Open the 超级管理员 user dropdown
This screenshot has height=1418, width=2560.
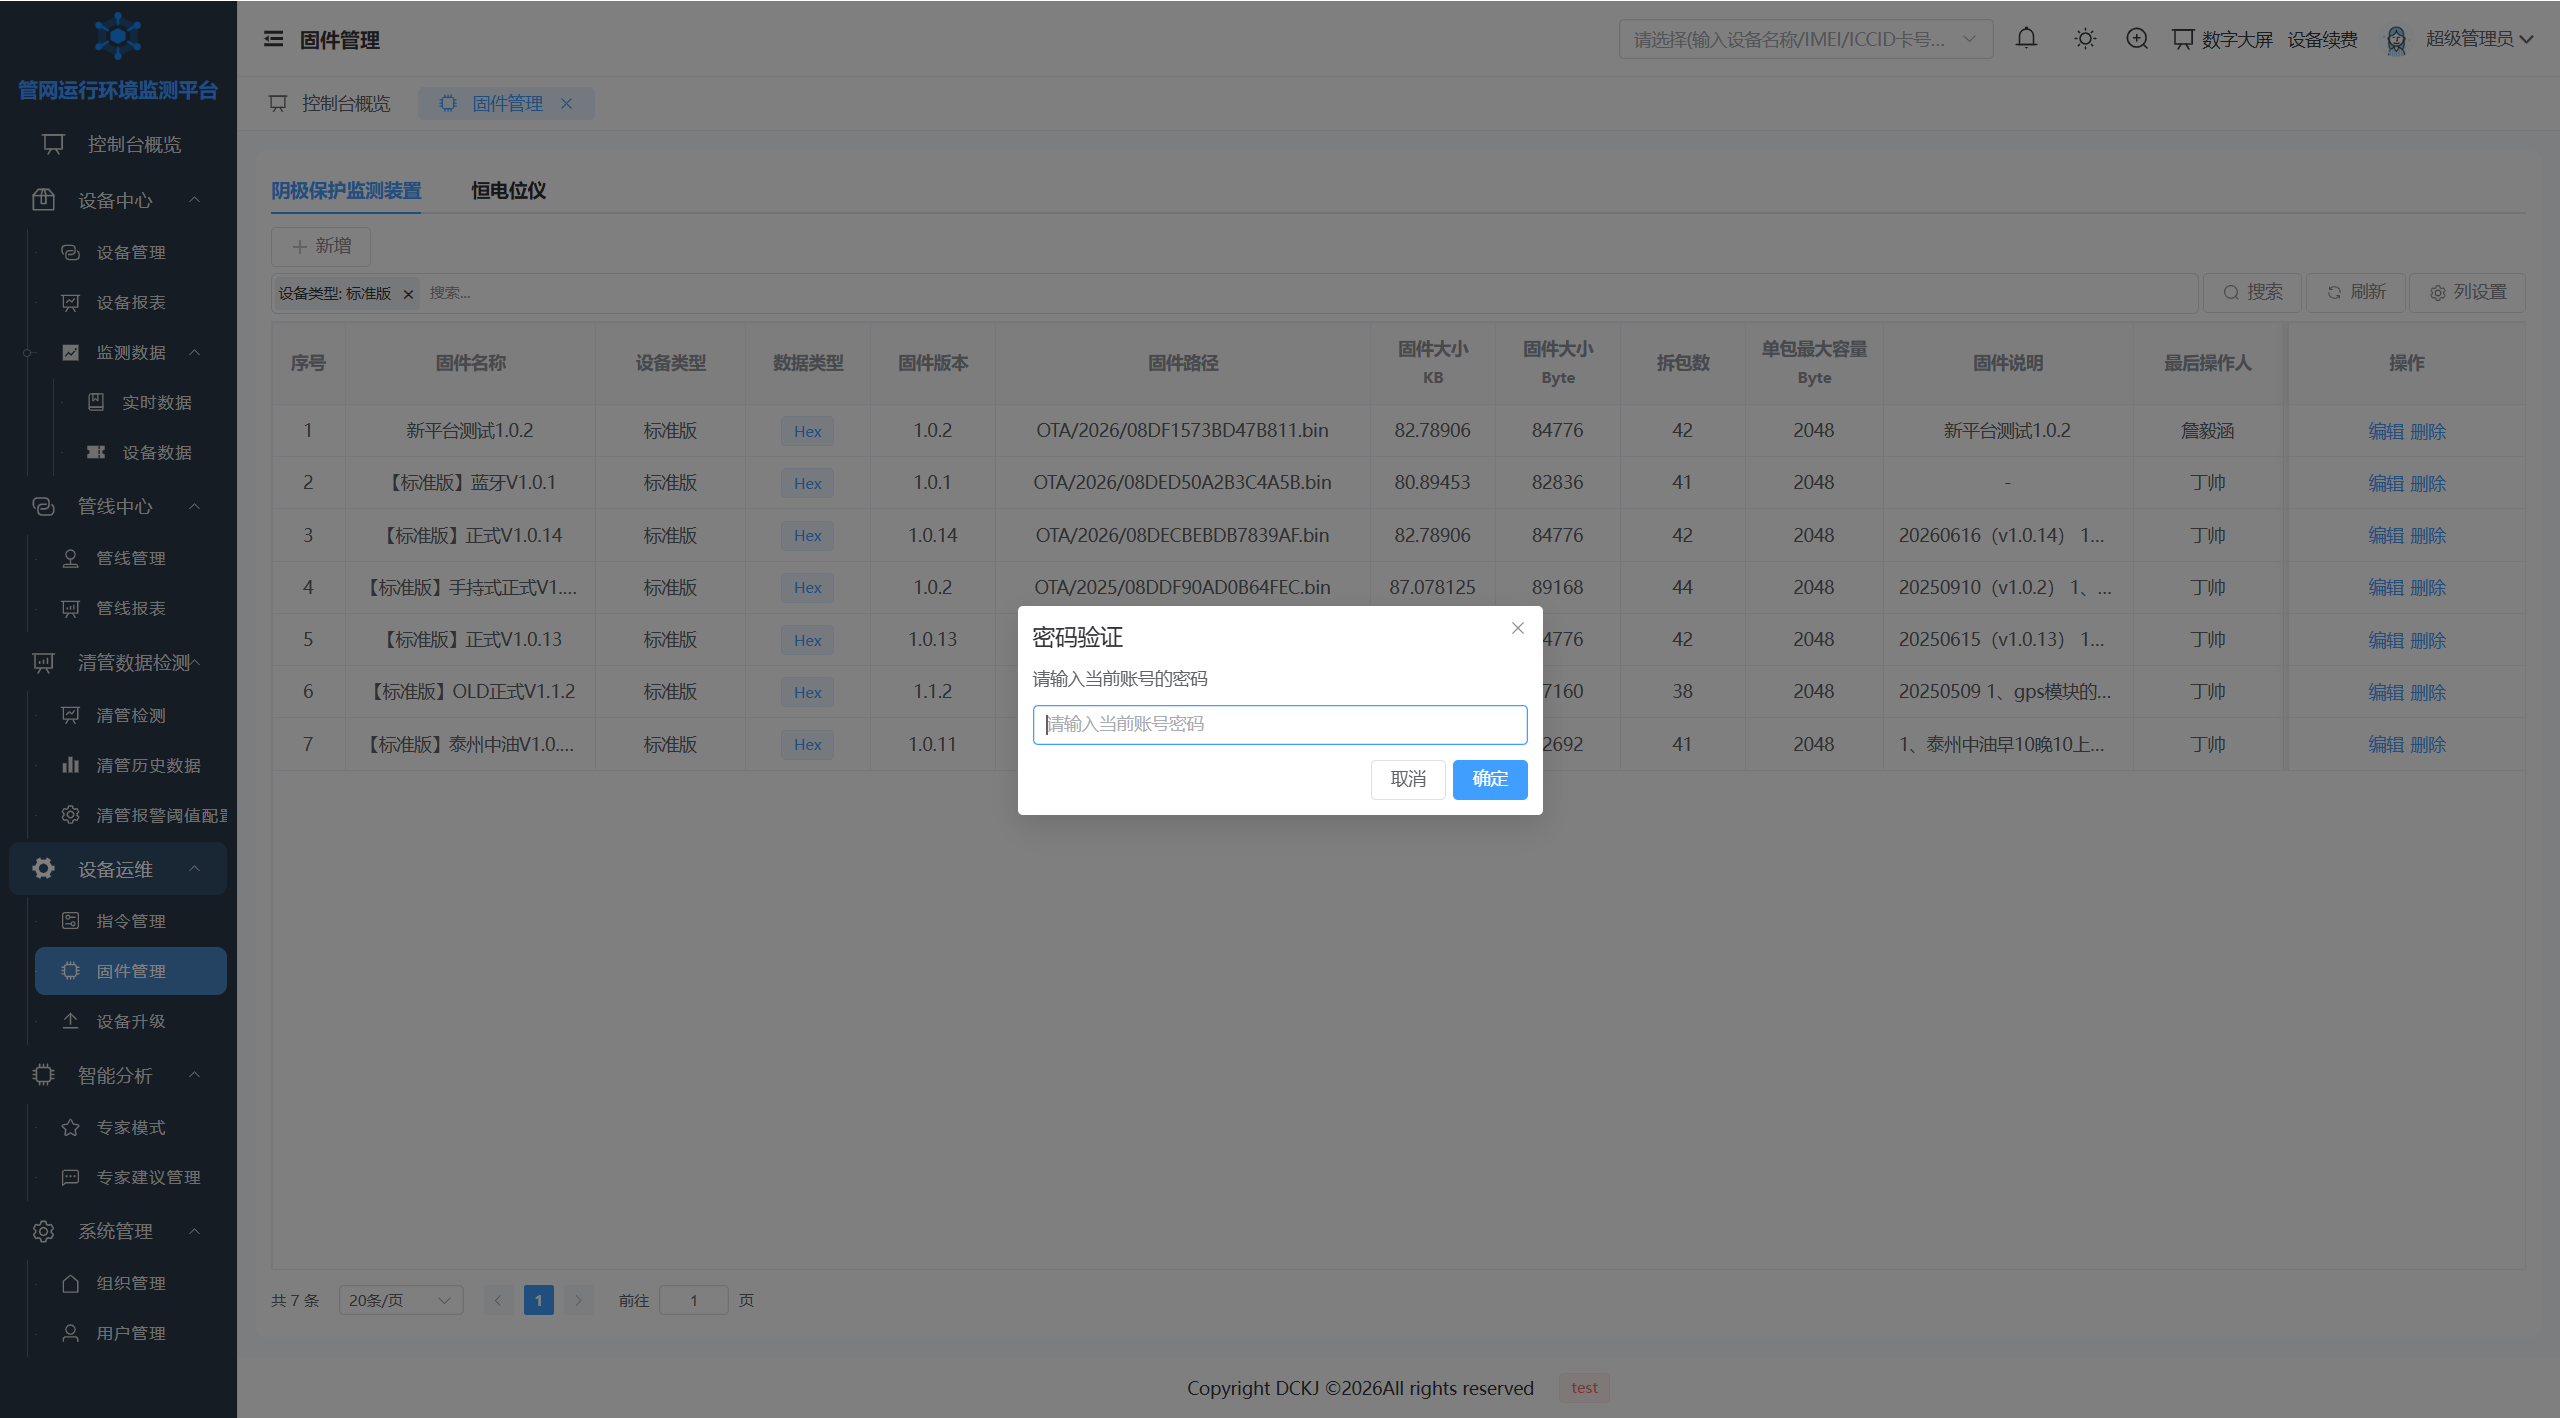click(2478, 39)
